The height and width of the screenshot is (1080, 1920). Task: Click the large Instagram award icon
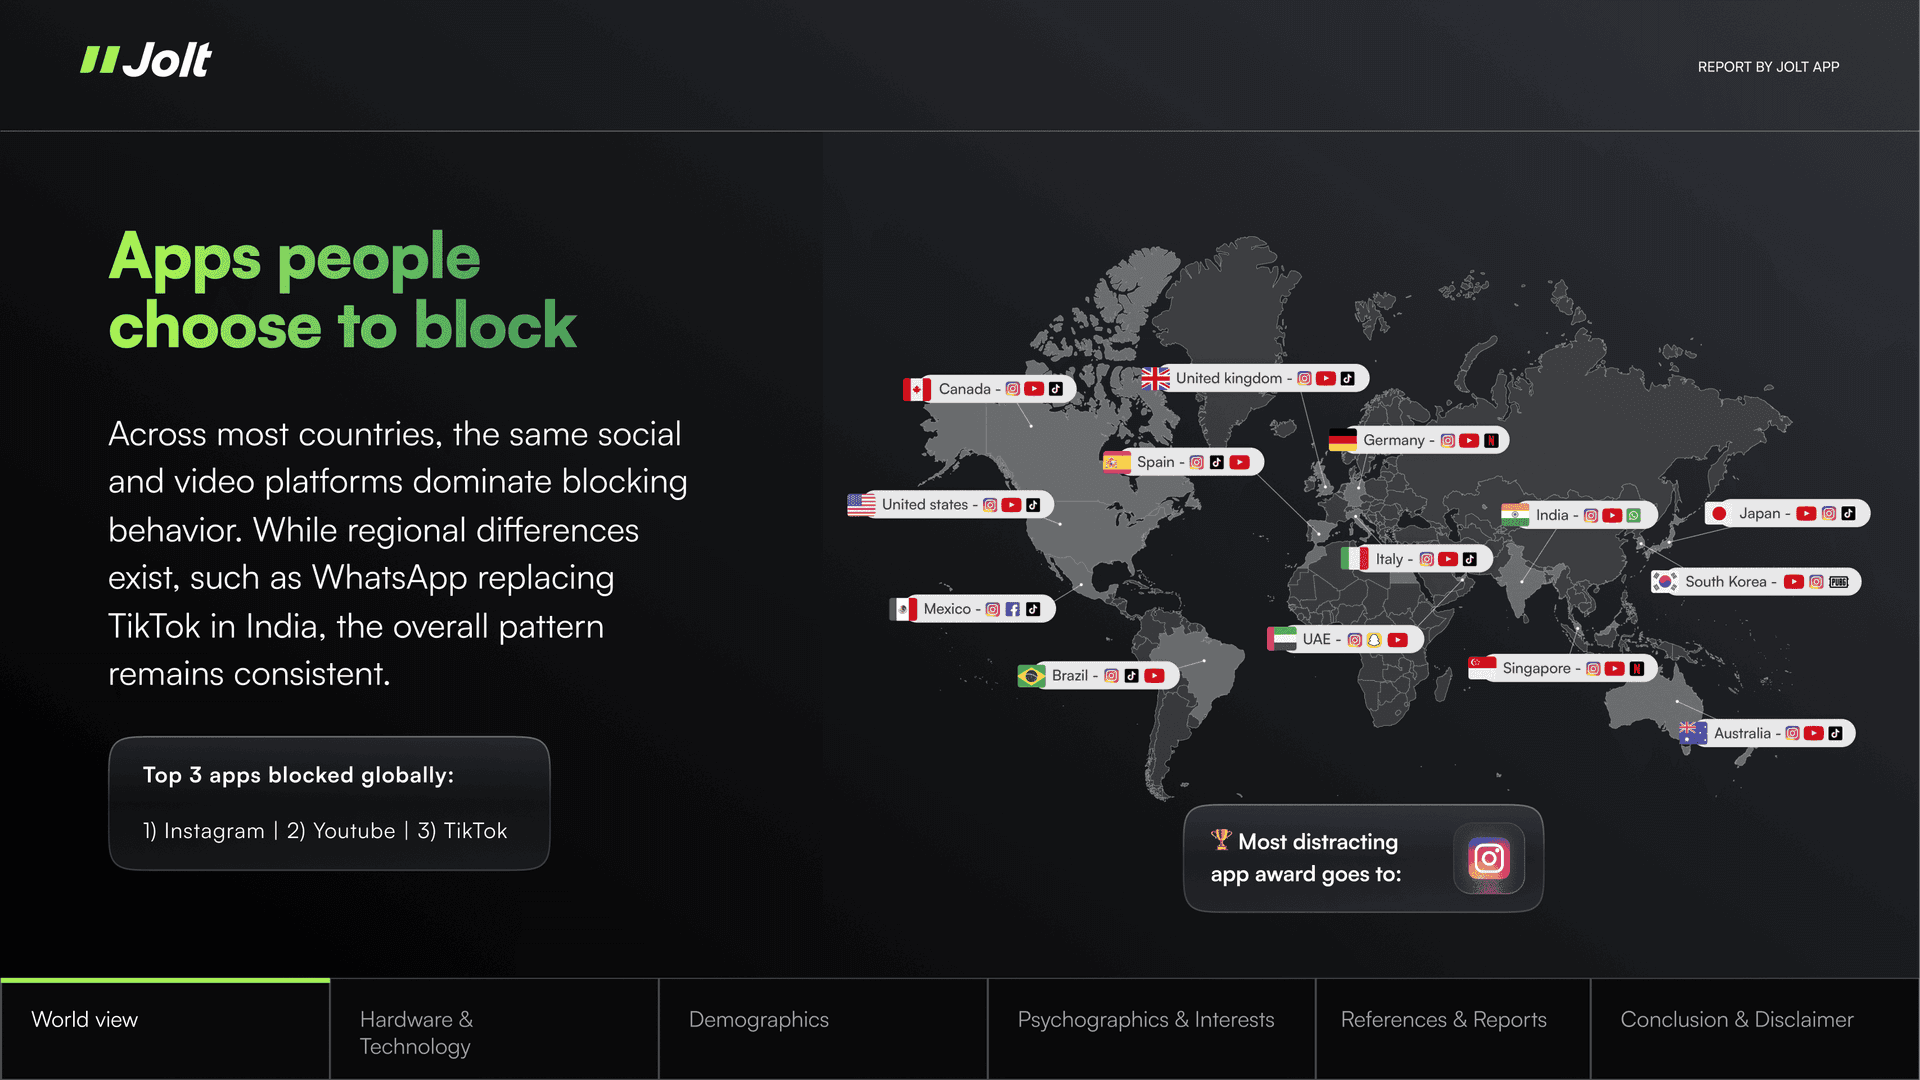1488,858
